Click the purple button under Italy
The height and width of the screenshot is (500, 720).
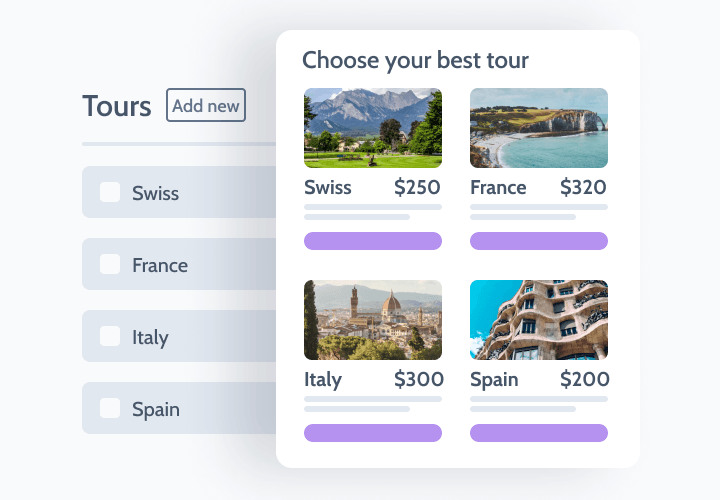[x=372, y=433]
